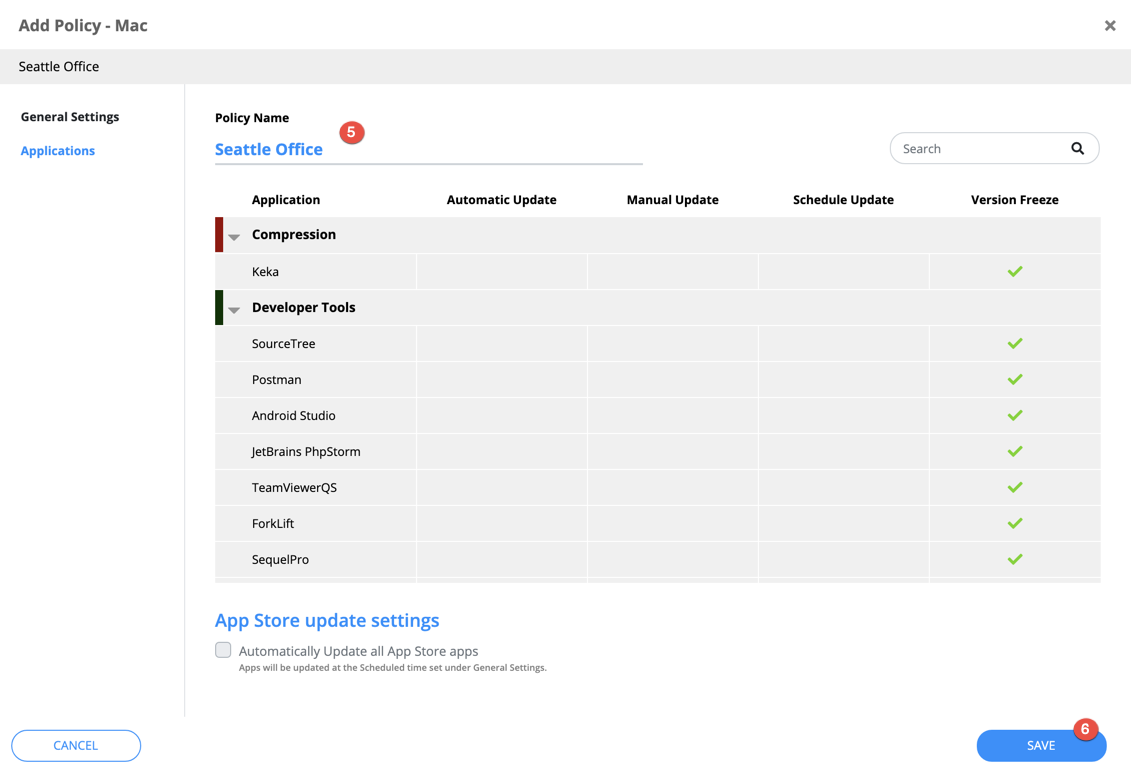Image resolution: width=1131 pixels, height=773 pixels.
Task: Click the Application column header
Action: click(286, 200)
